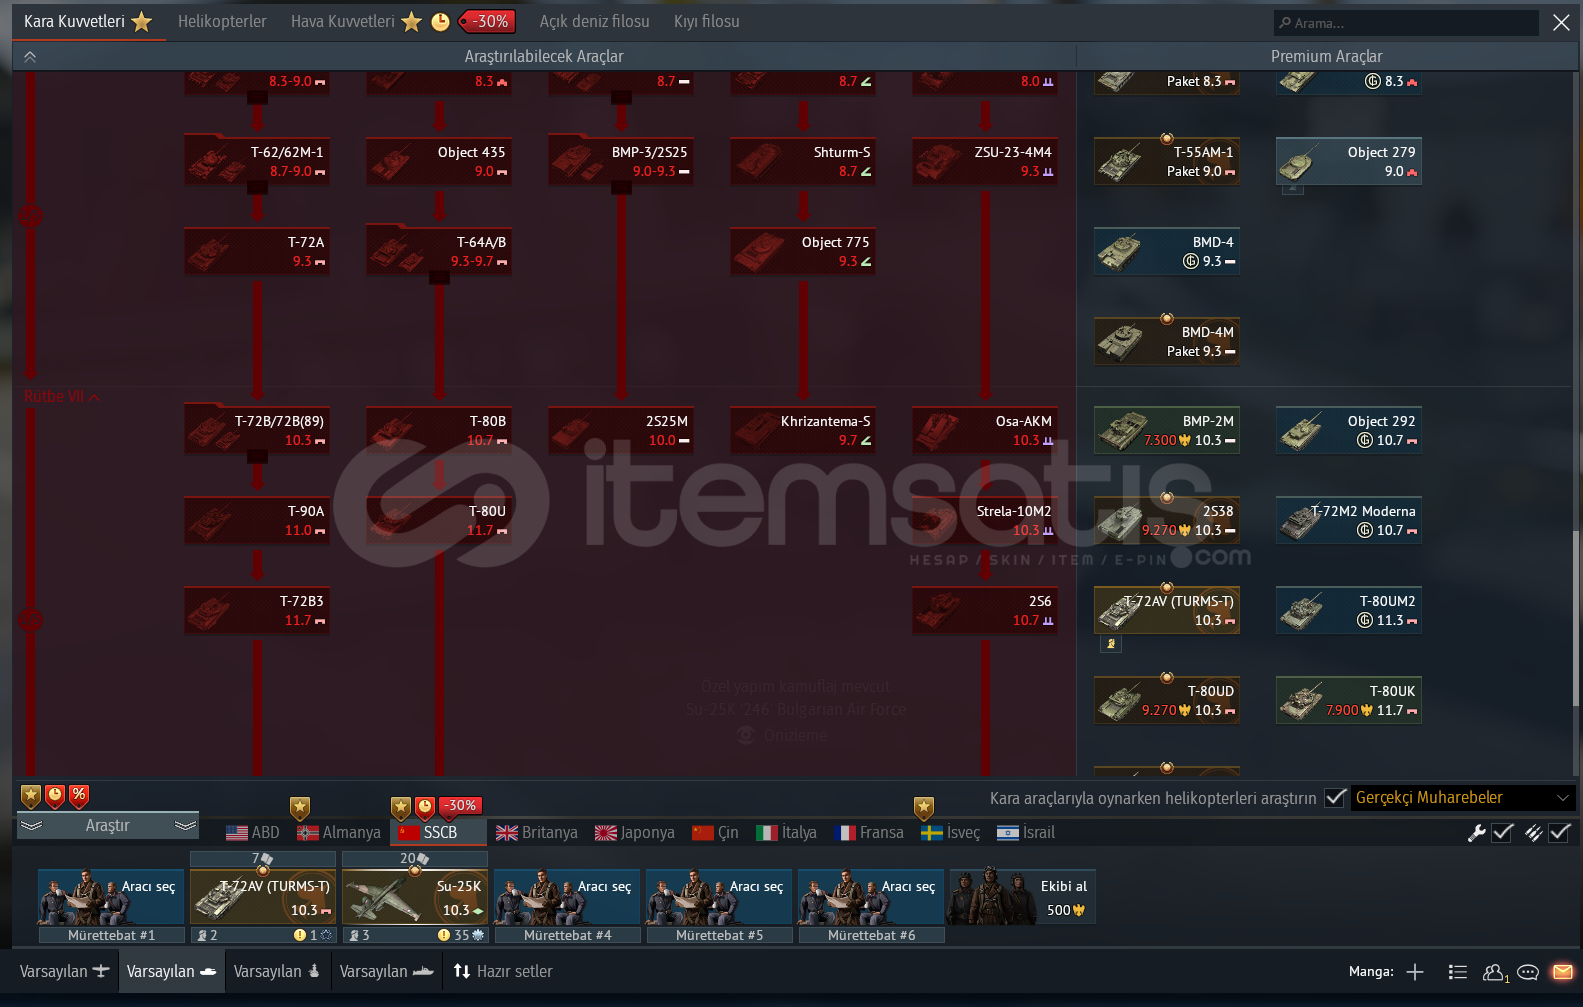Open squad invite plus icon
Image resolution: width=1583 pixels, height=1007 pixels.
pyautogui.click(x=1415, y=972)
